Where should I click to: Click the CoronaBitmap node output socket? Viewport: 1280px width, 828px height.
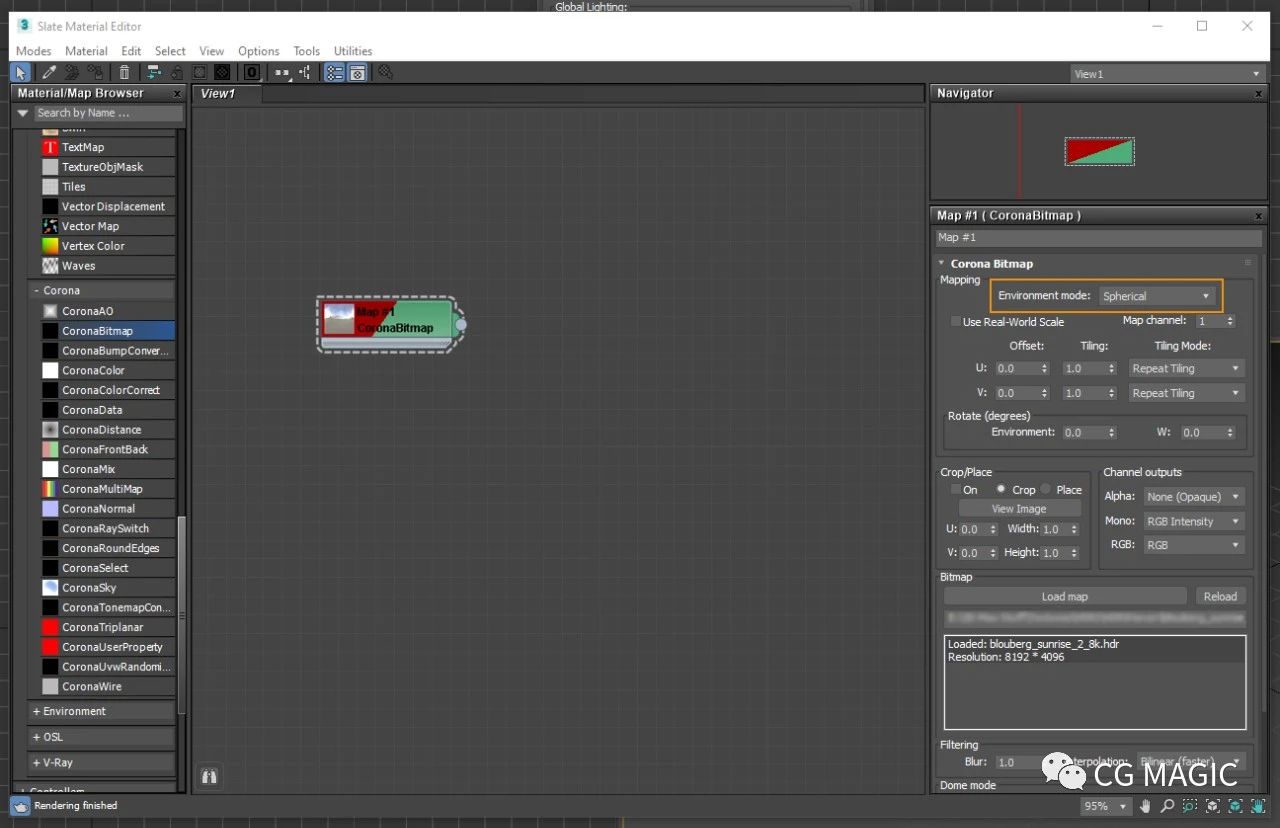click(x=460, y=325)
